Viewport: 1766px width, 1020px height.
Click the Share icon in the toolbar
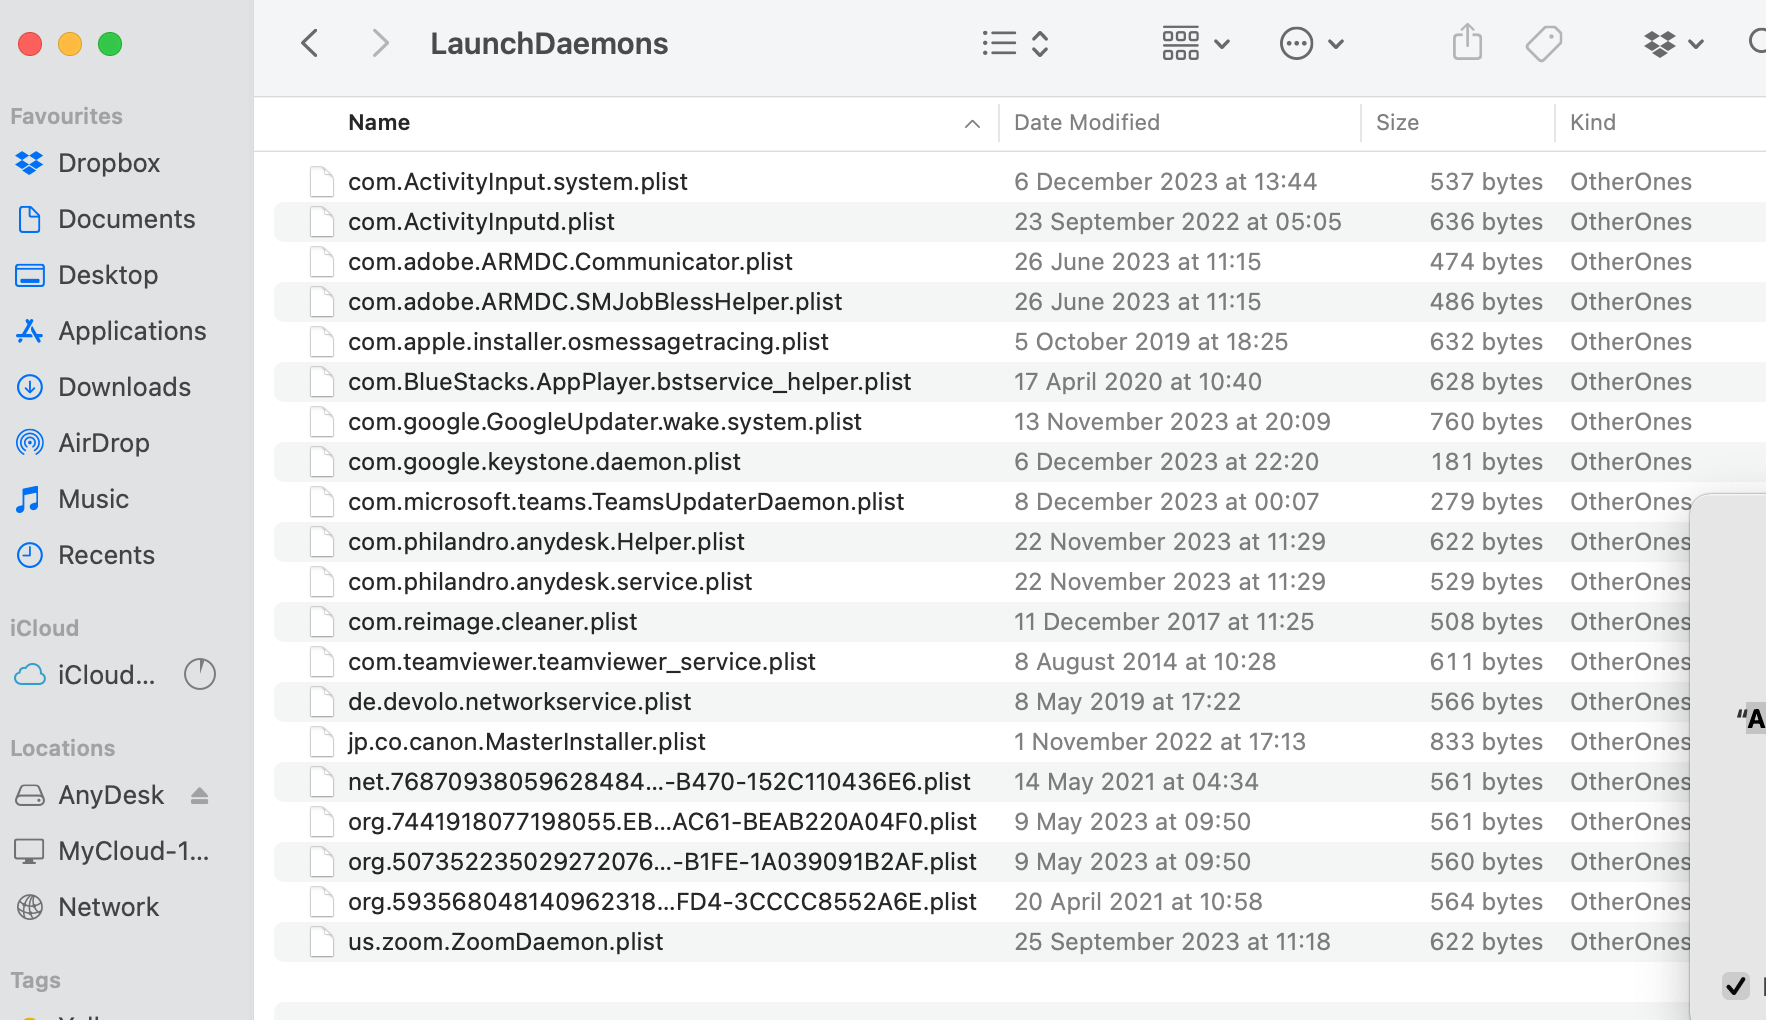1466,42
